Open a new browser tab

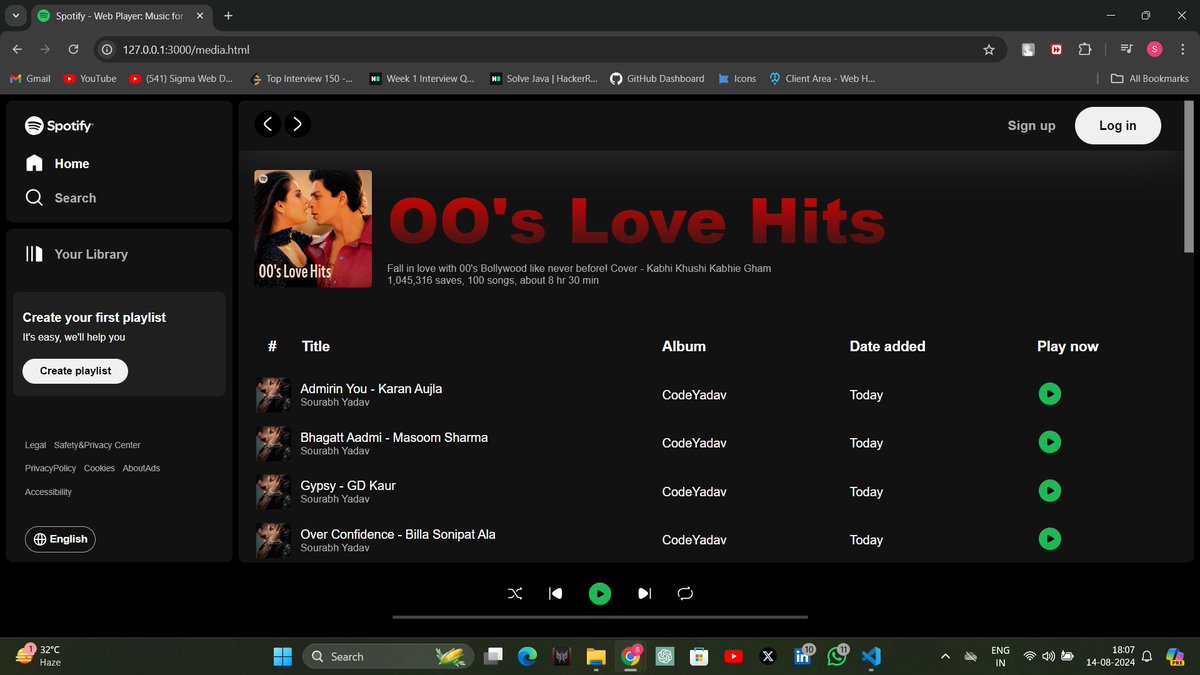[228, 16]
